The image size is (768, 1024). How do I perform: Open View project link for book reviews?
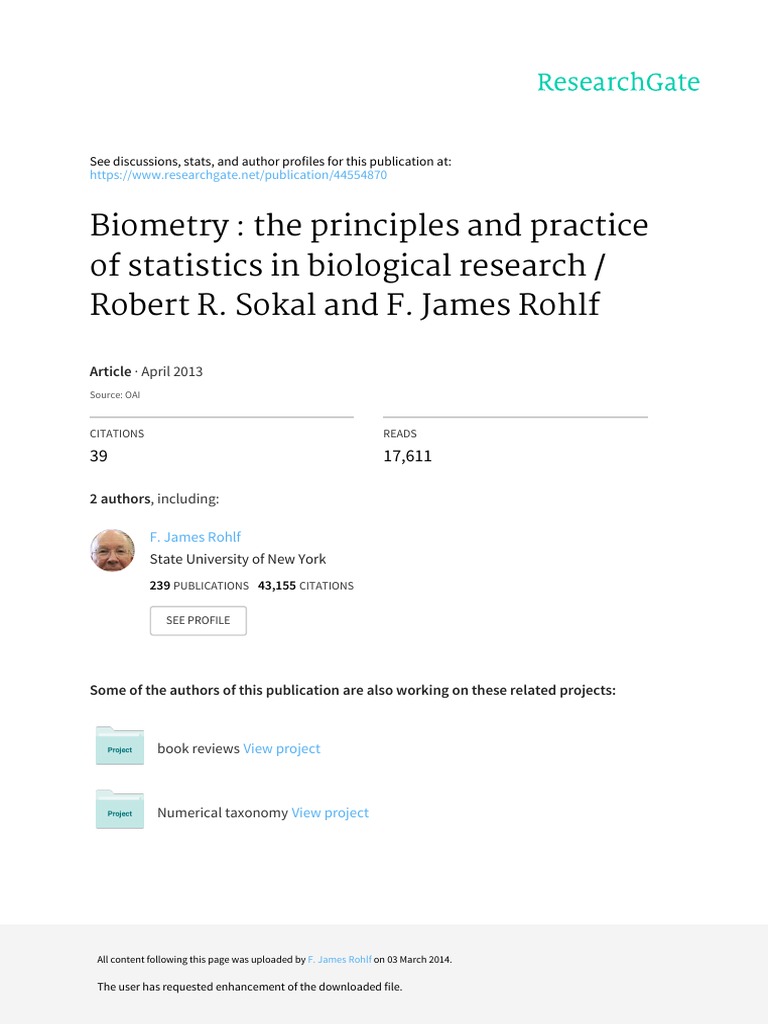(282, 748)
